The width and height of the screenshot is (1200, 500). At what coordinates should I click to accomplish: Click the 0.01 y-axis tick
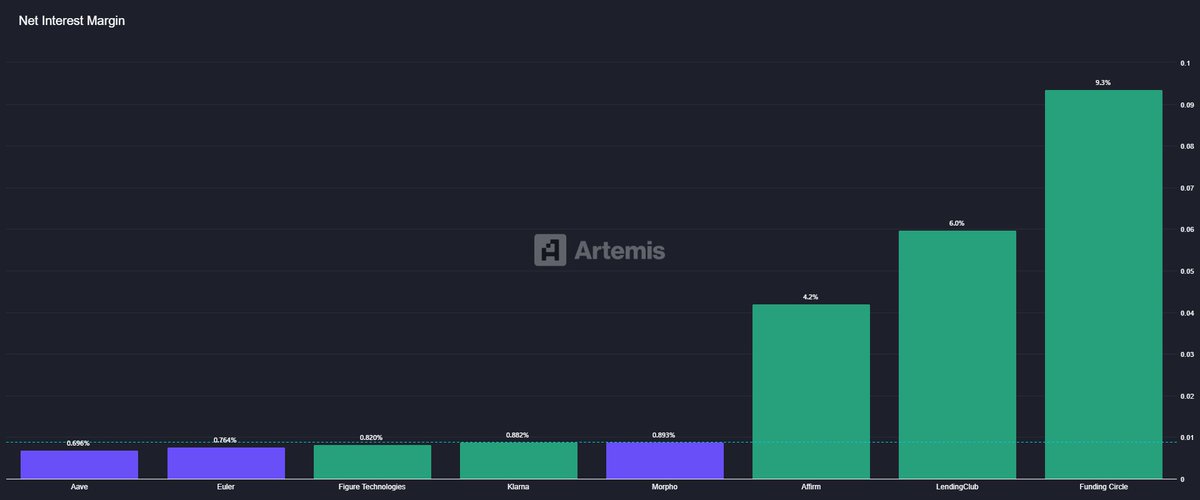coord(1185,438)
